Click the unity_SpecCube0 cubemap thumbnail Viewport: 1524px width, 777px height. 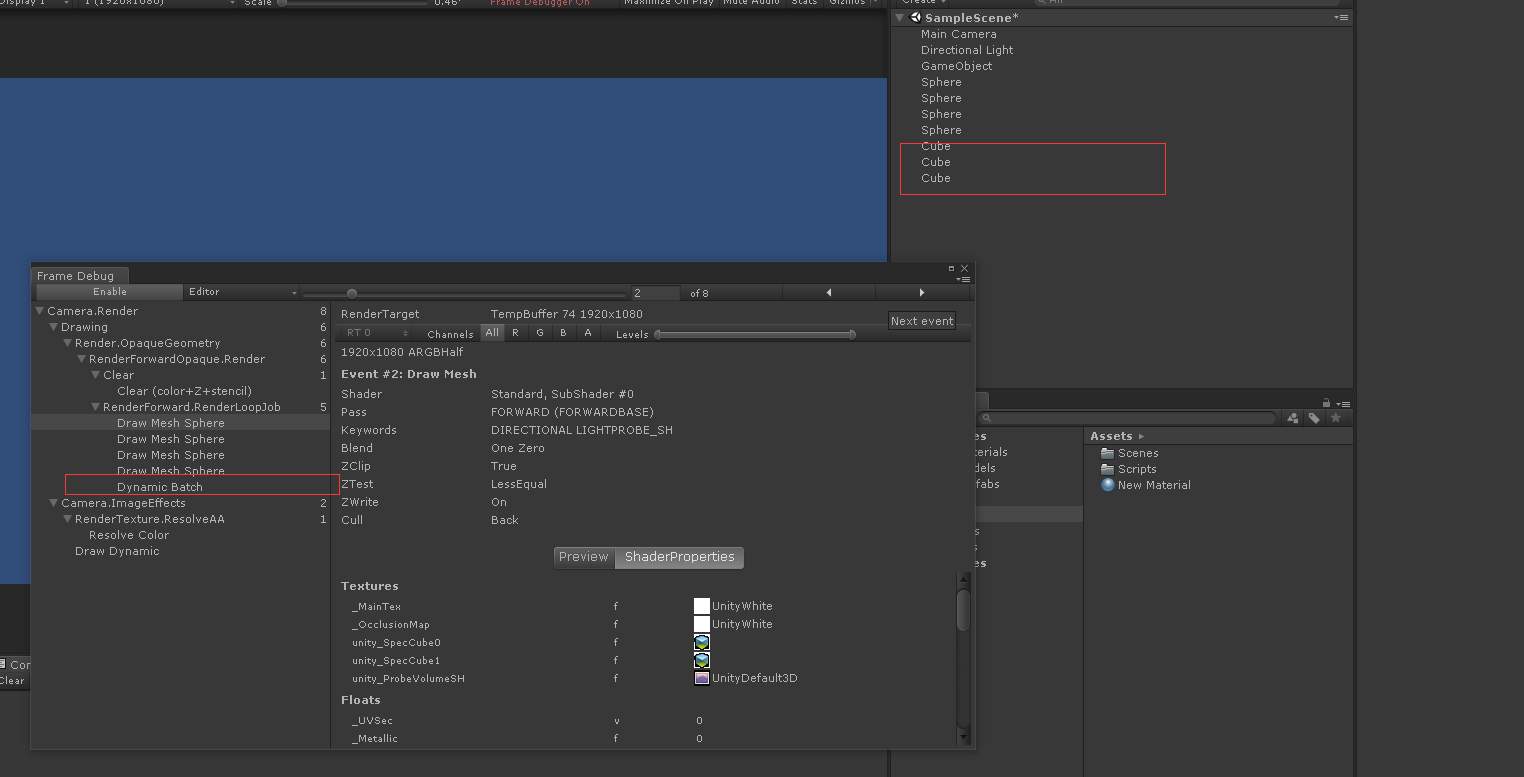point(702,642)
